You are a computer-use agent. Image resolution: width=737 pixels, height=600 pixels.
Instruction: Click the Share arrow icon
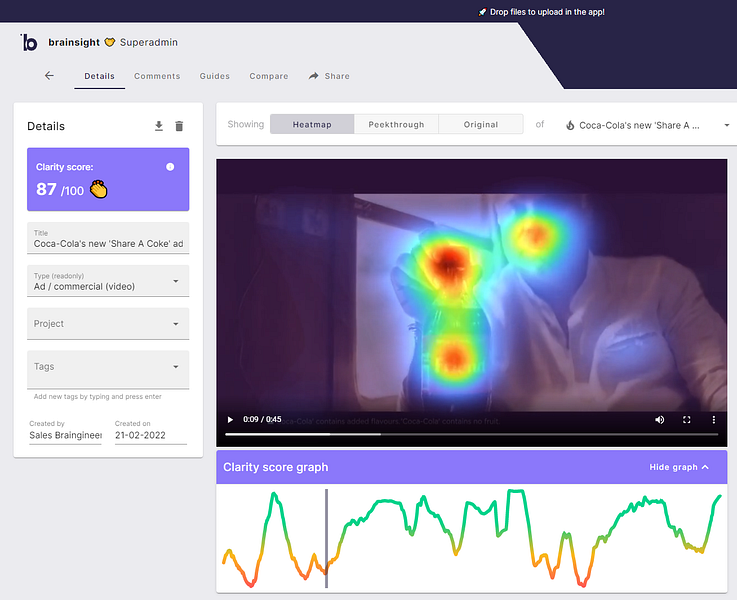pos(314,76)
